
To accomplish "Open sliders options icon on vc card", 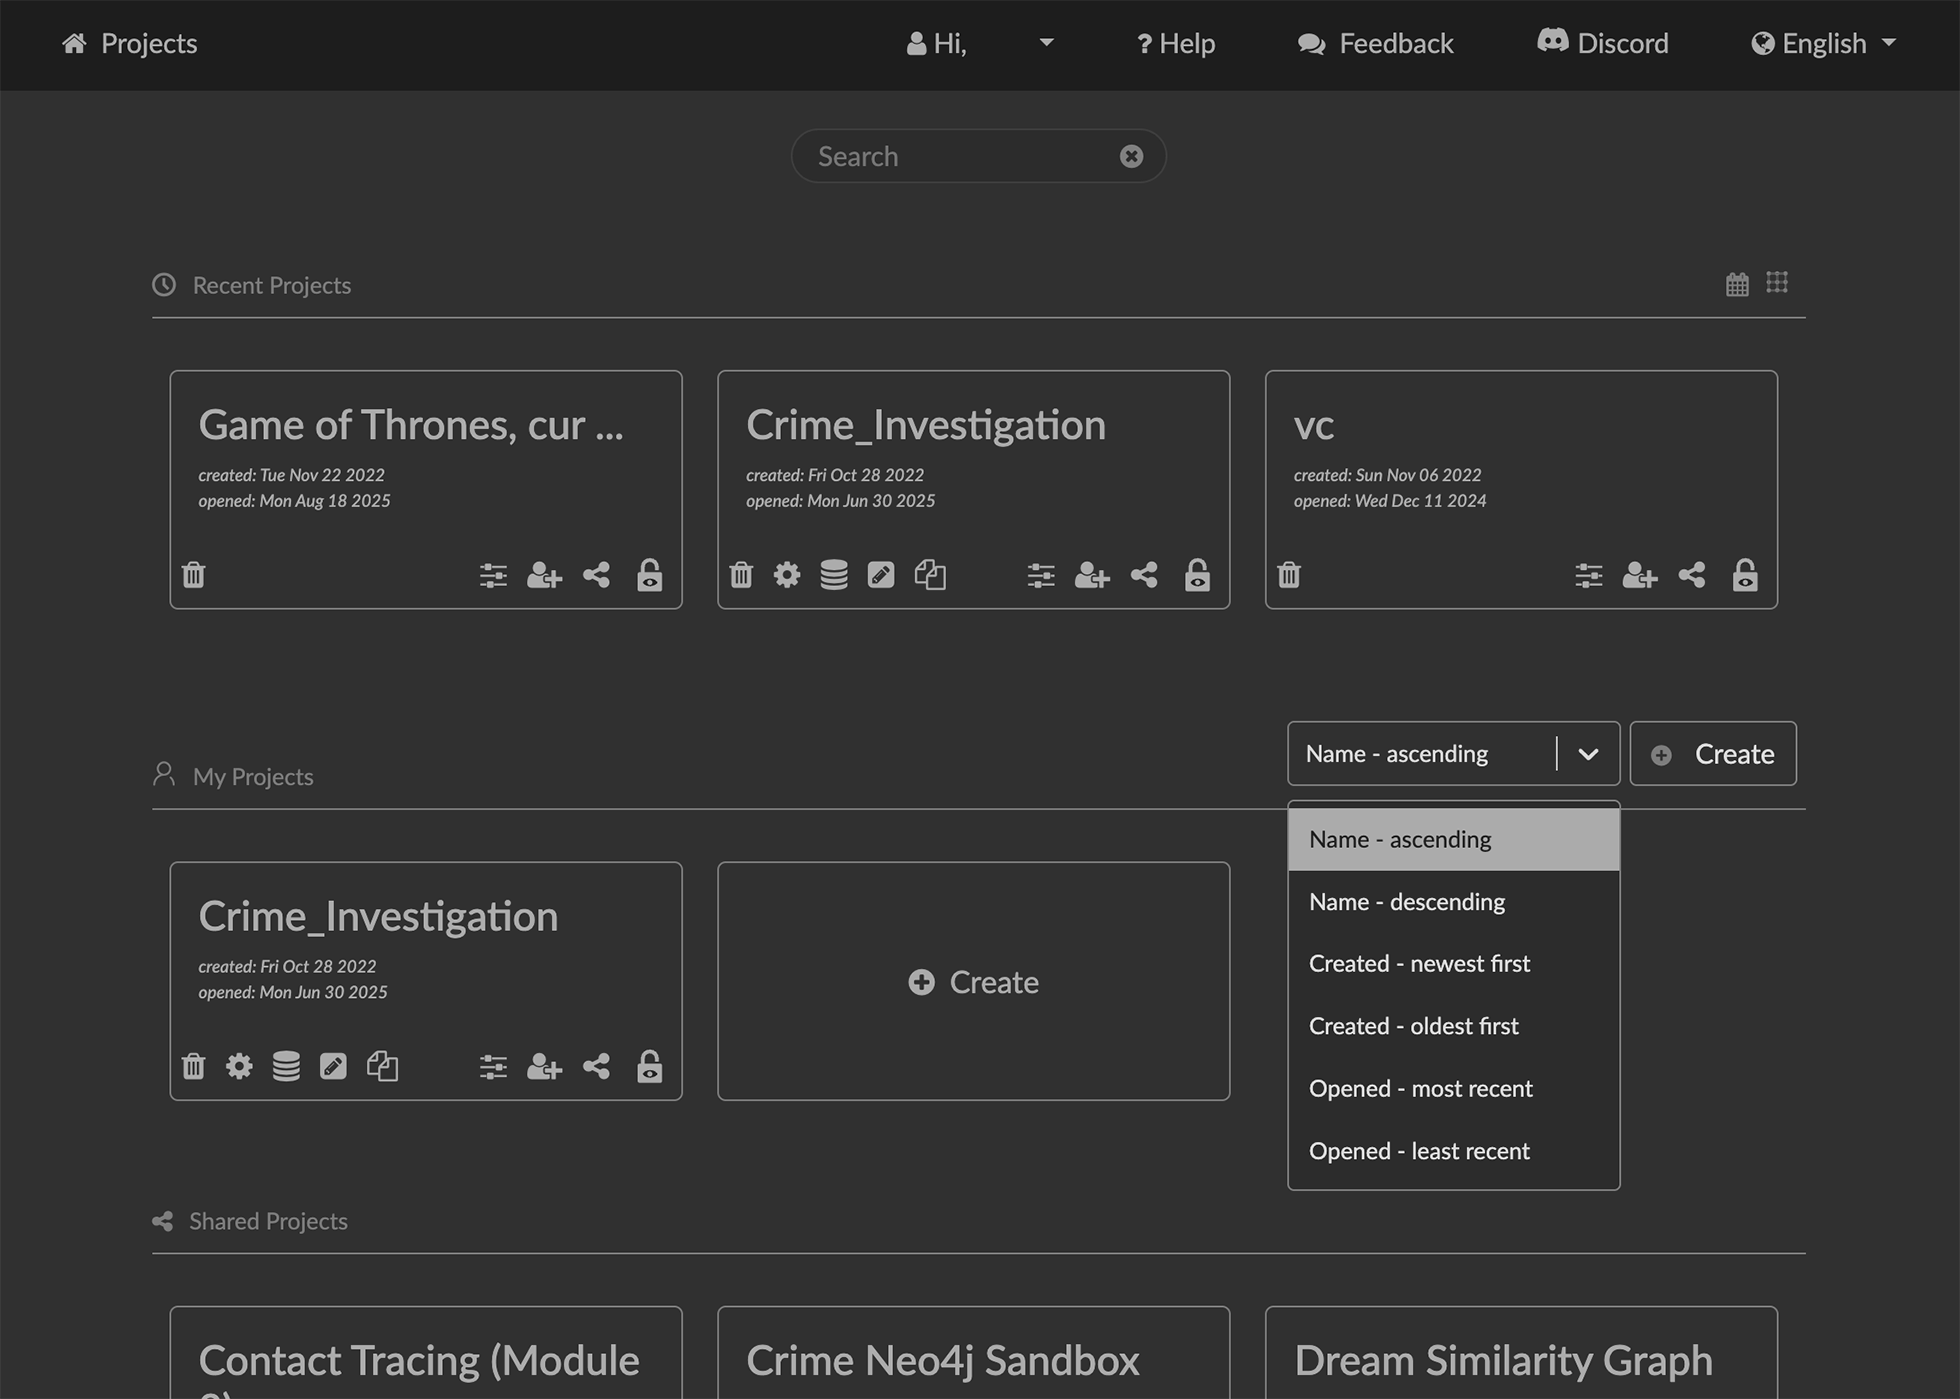I will [x=1588, y=575].
